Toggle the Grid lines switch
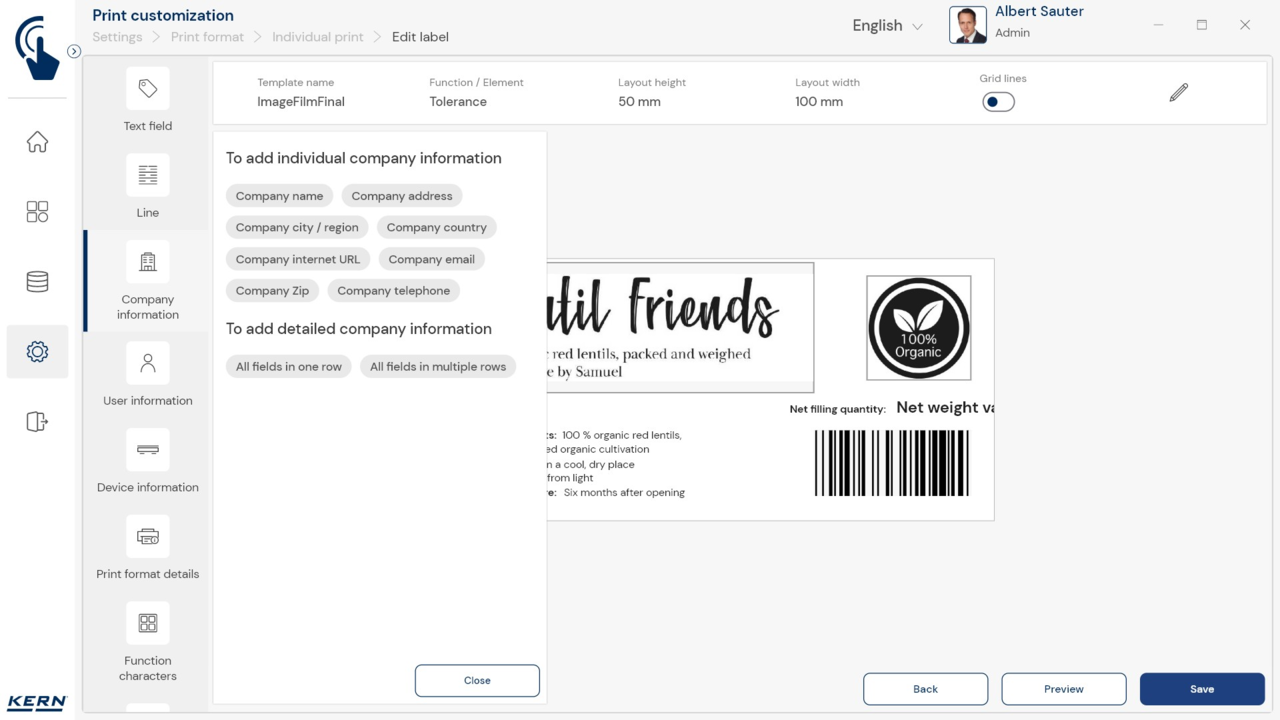The image size is (1280, 720). [998, 102]
